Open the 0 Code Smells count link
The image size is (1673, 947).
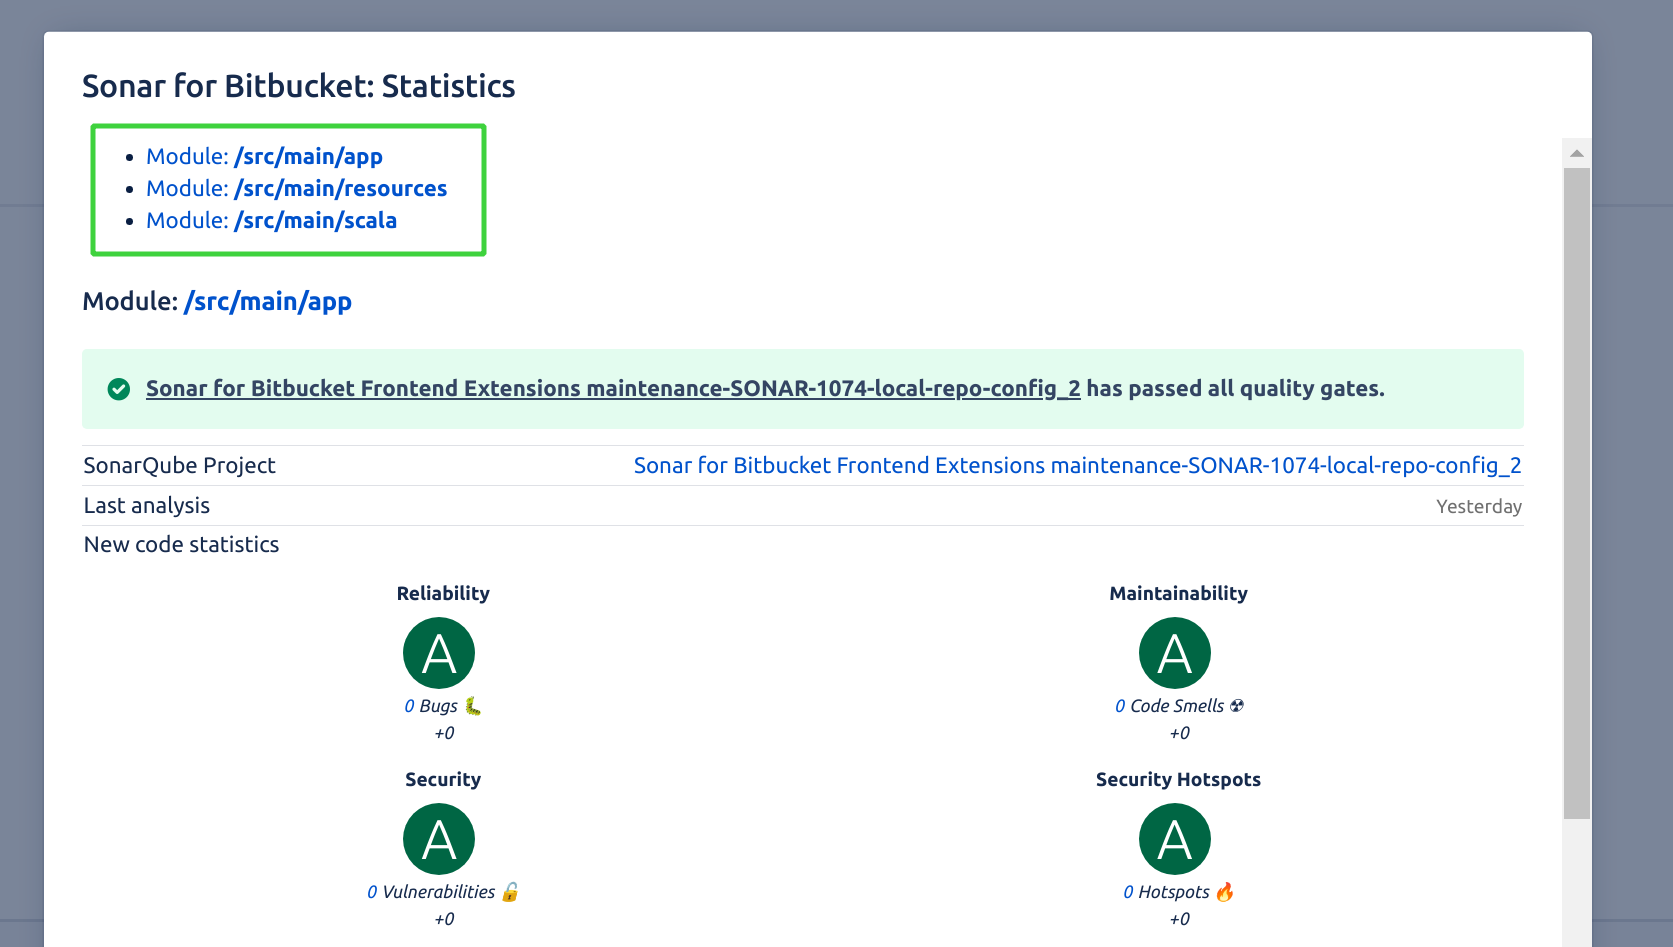(1120, 706)
